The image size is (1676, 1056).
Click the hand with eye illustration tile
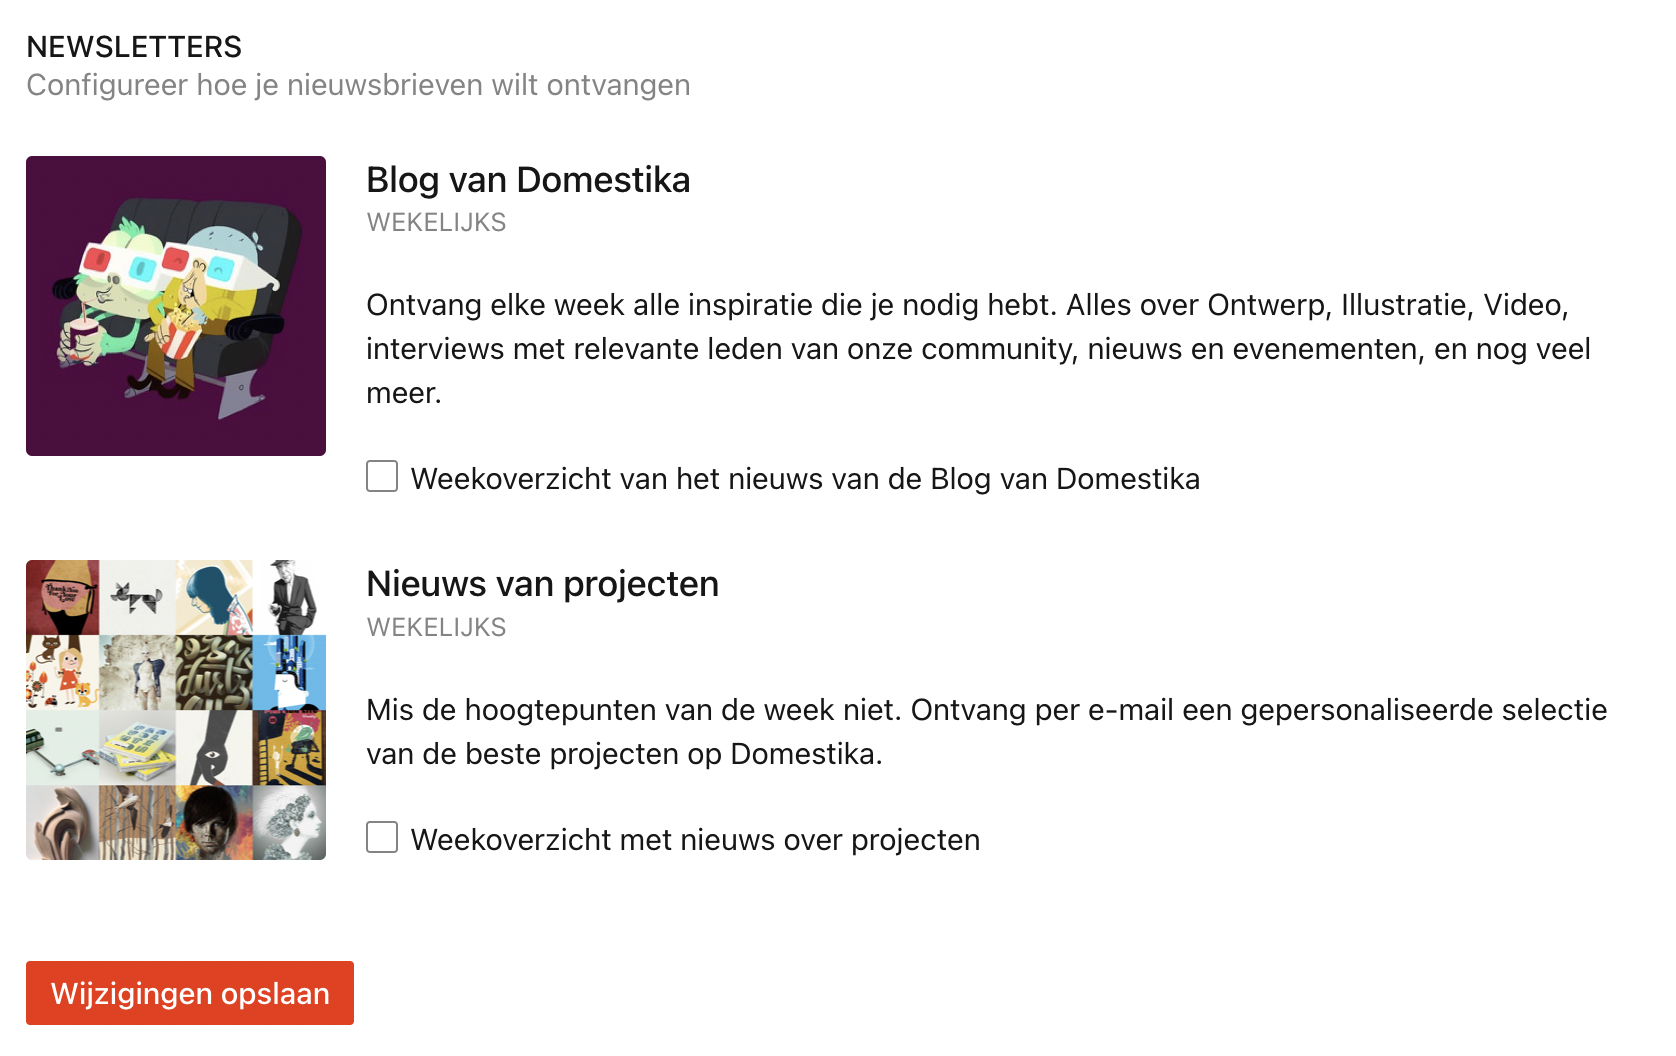point(214,748)
